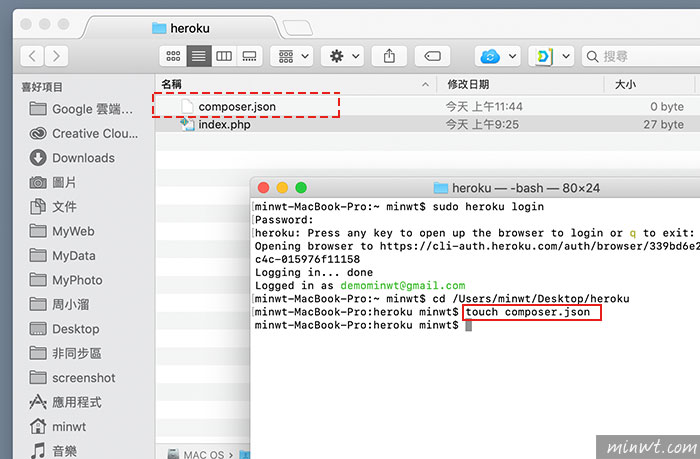
Task: Sort files by 大小 column
Action: coord(625,84)
